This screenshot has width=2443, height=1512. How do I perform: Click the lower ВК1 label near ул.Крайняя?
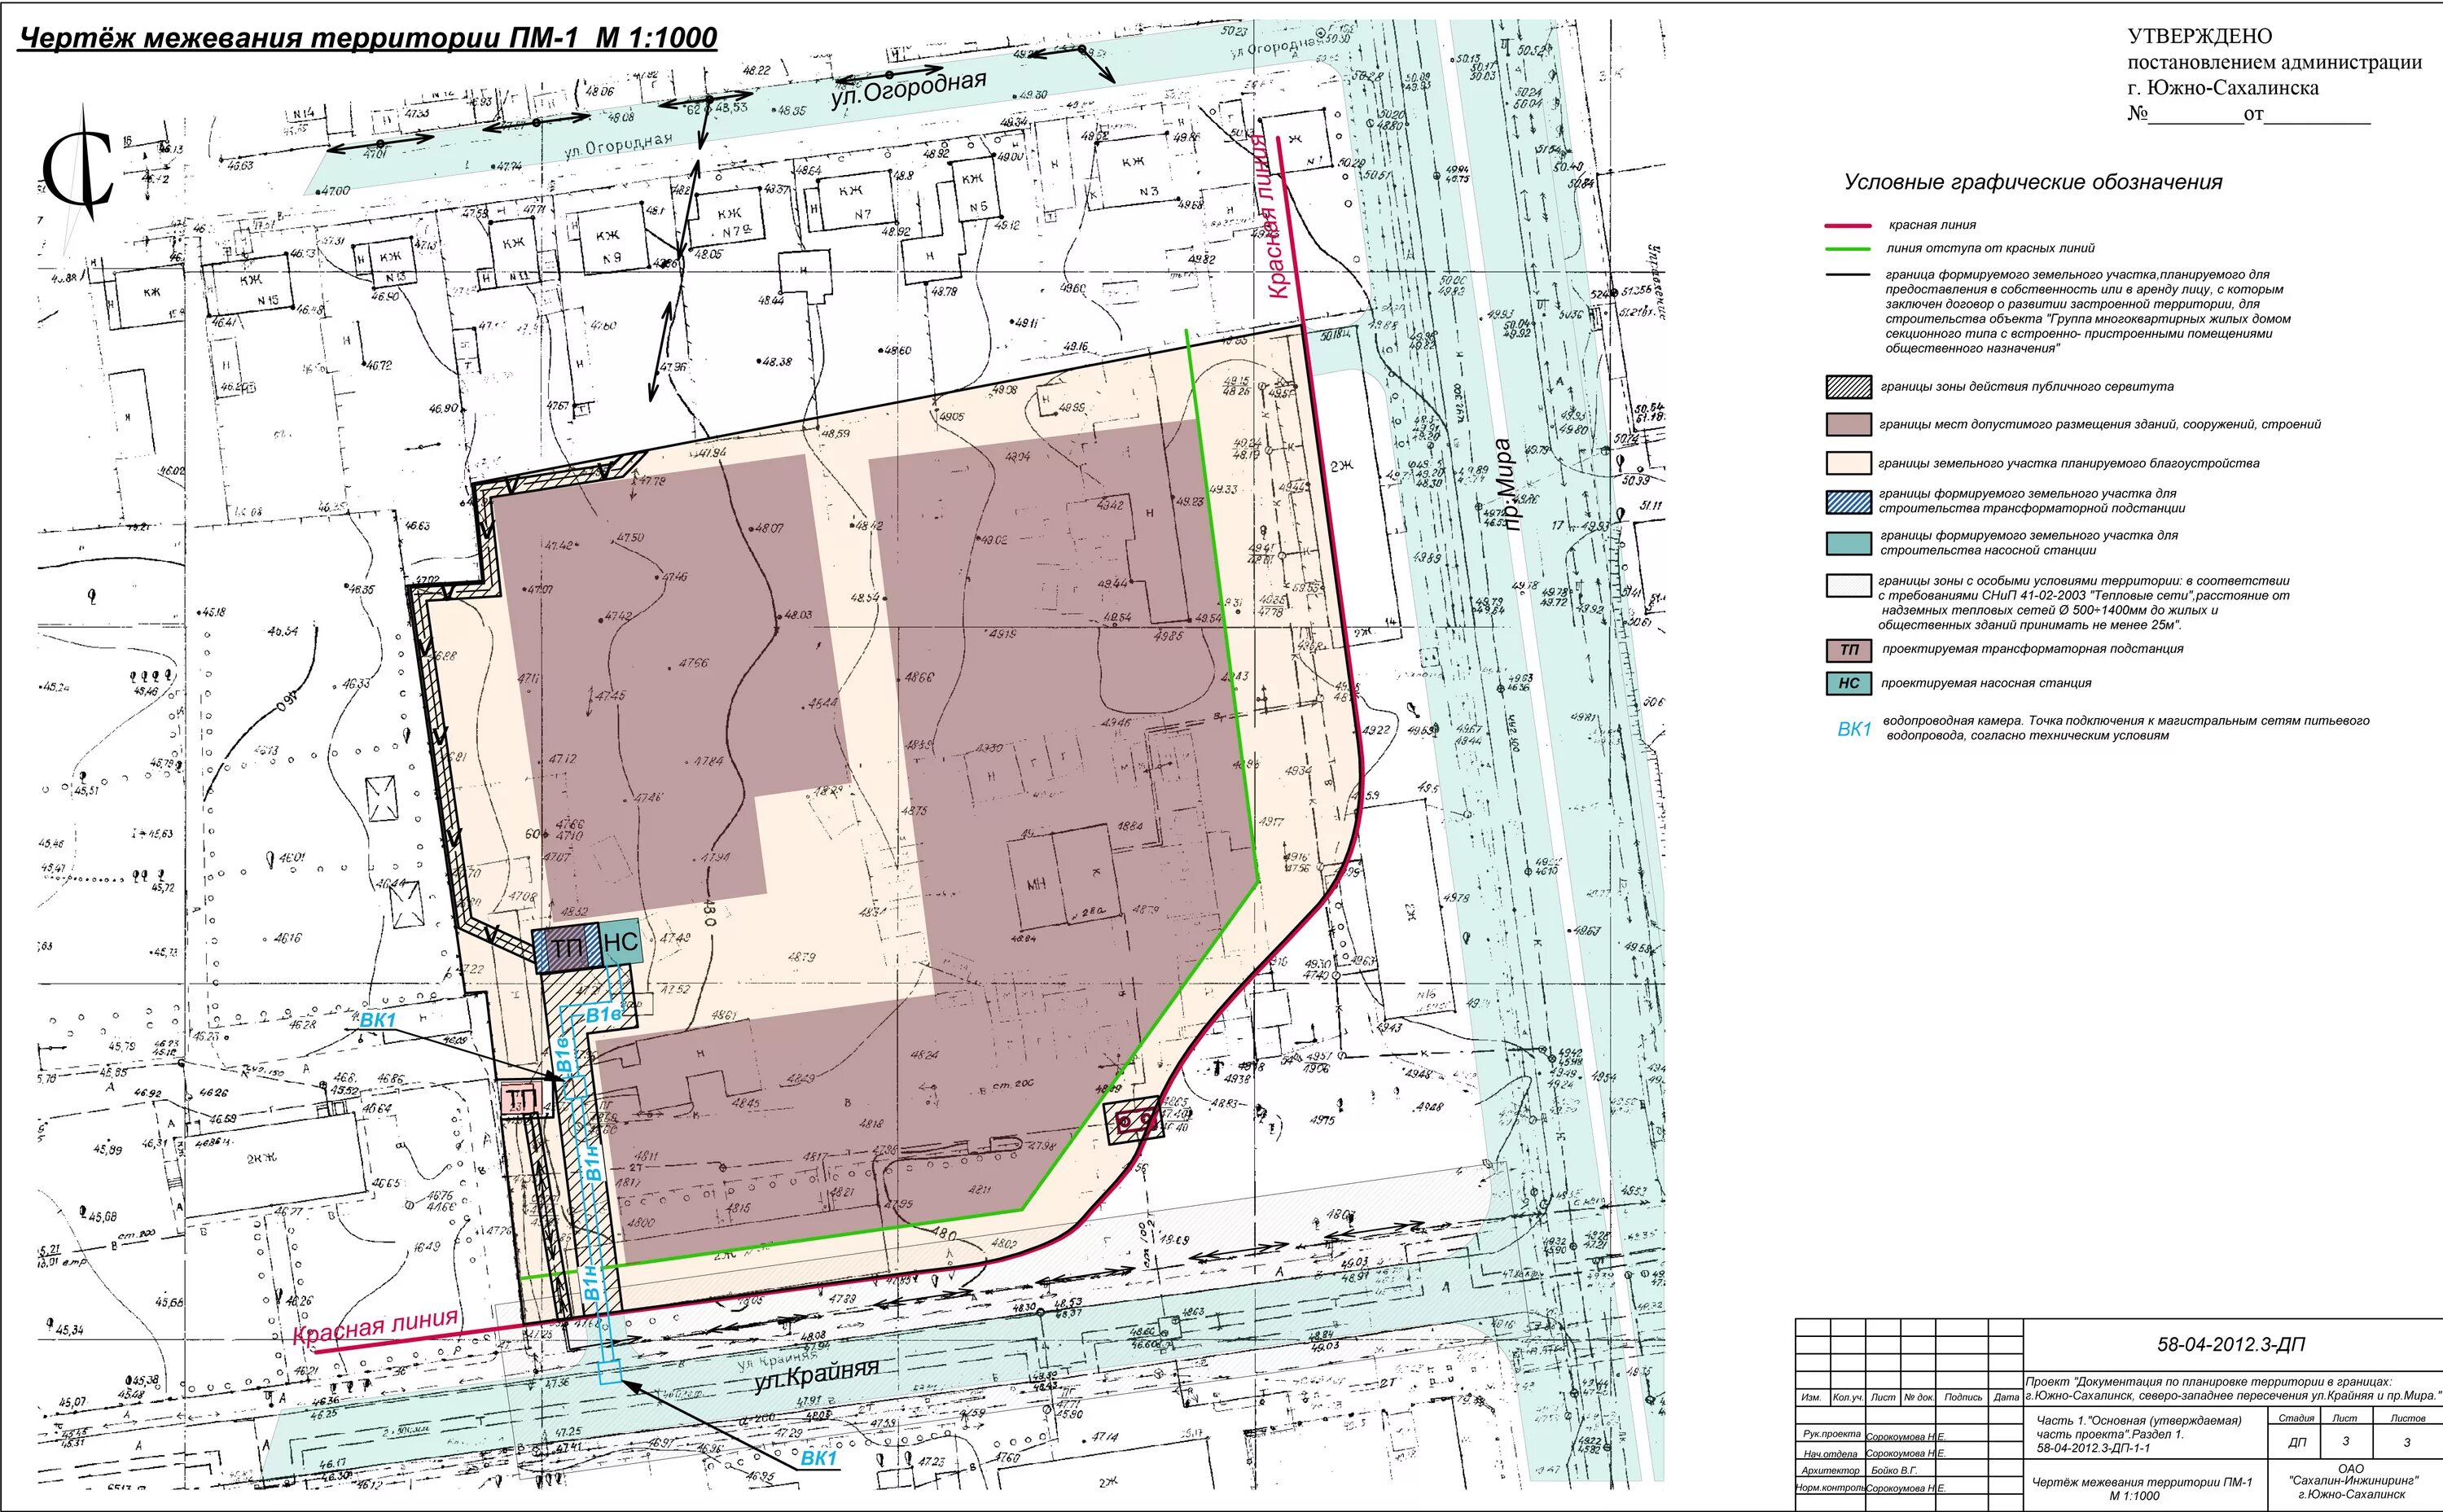[819, 1459]
